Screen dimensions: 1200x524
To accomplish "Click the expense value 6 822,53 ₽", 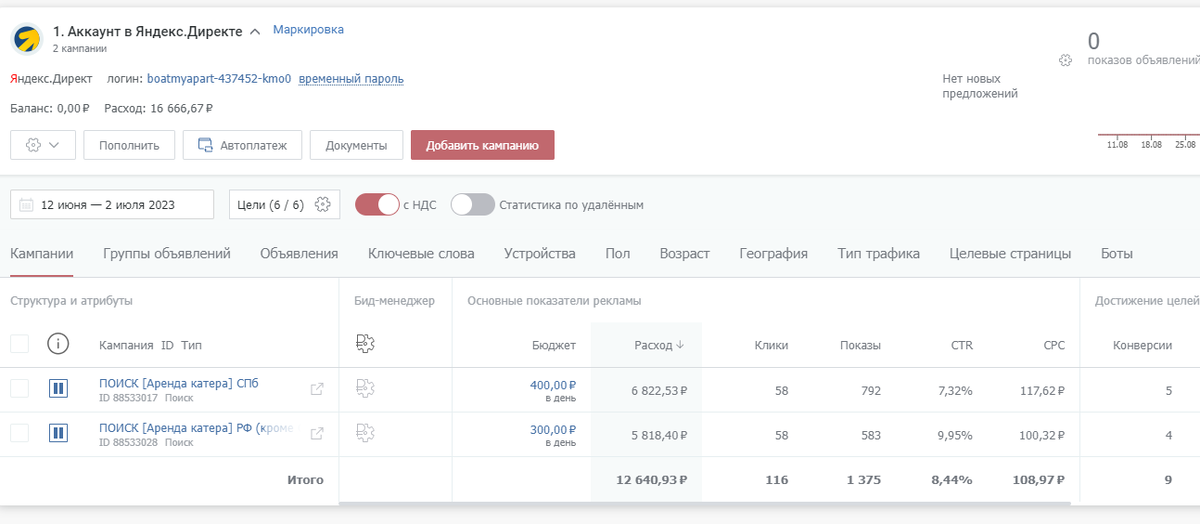I will 660,391.
